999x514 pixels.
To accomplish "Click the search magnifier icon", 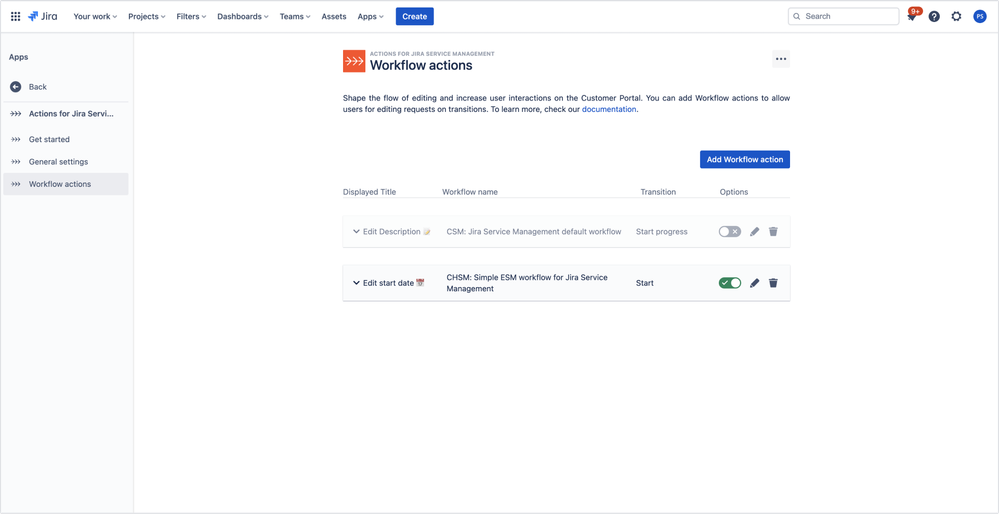I will [797, 17].
